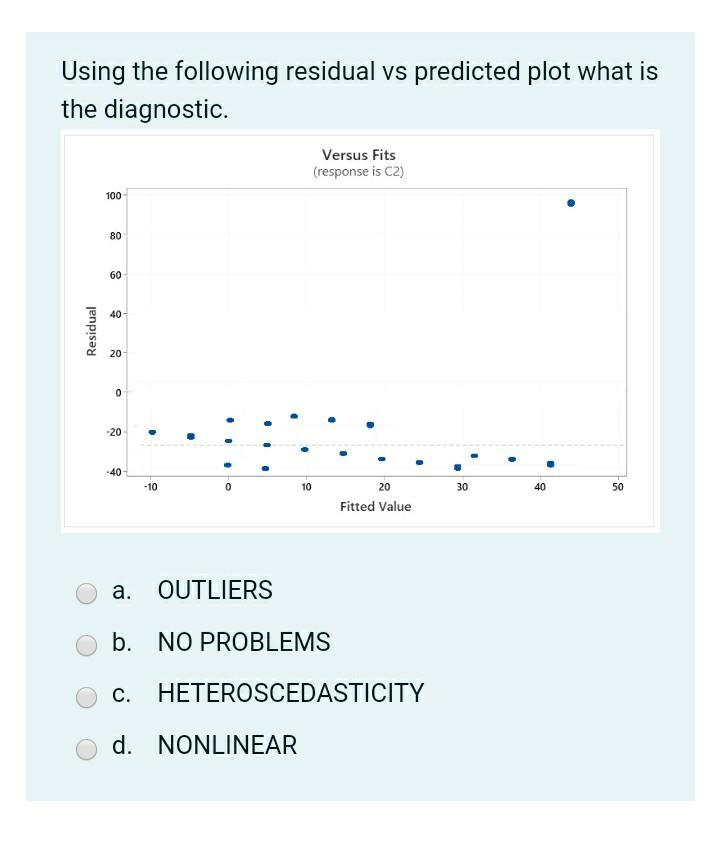Click the 100 tick label on y-axis
Viewport: 720px width, 844px height.
click(x=112, y=197)
